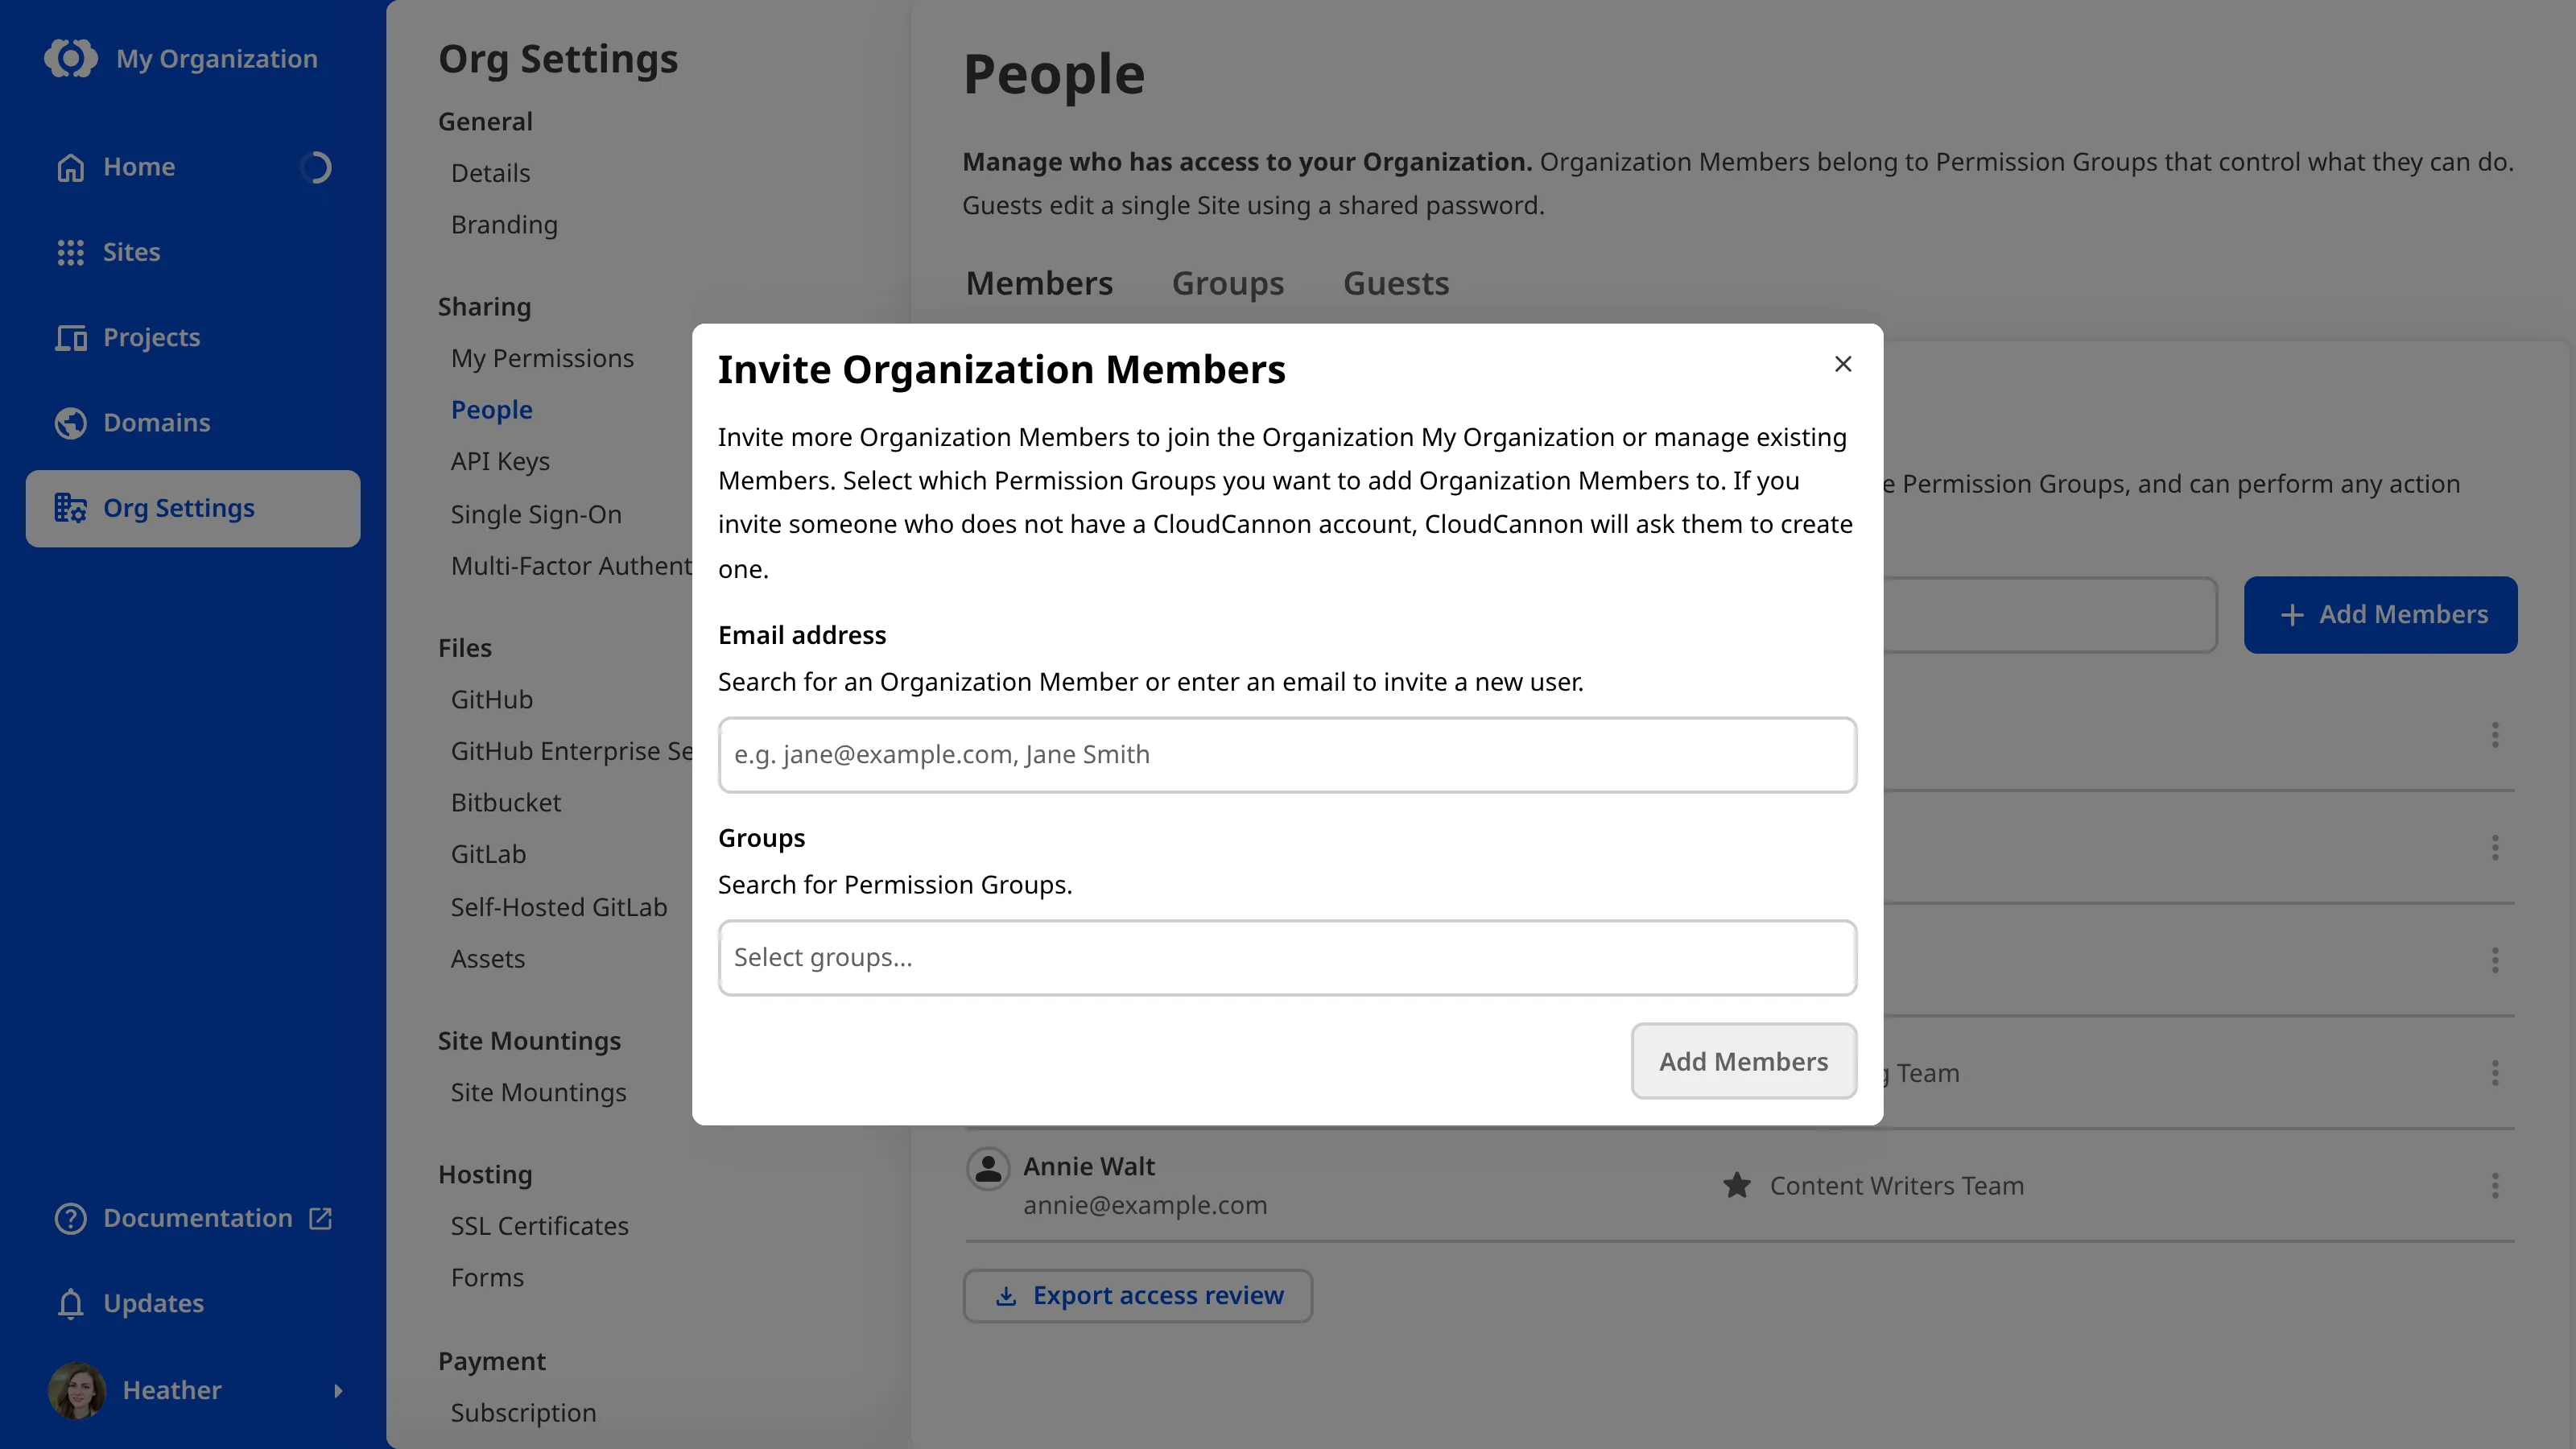Click the Add Members button in dialog
Image resolution: width=2576 pixels, height=1449 pixels.
(1743, 1061)
